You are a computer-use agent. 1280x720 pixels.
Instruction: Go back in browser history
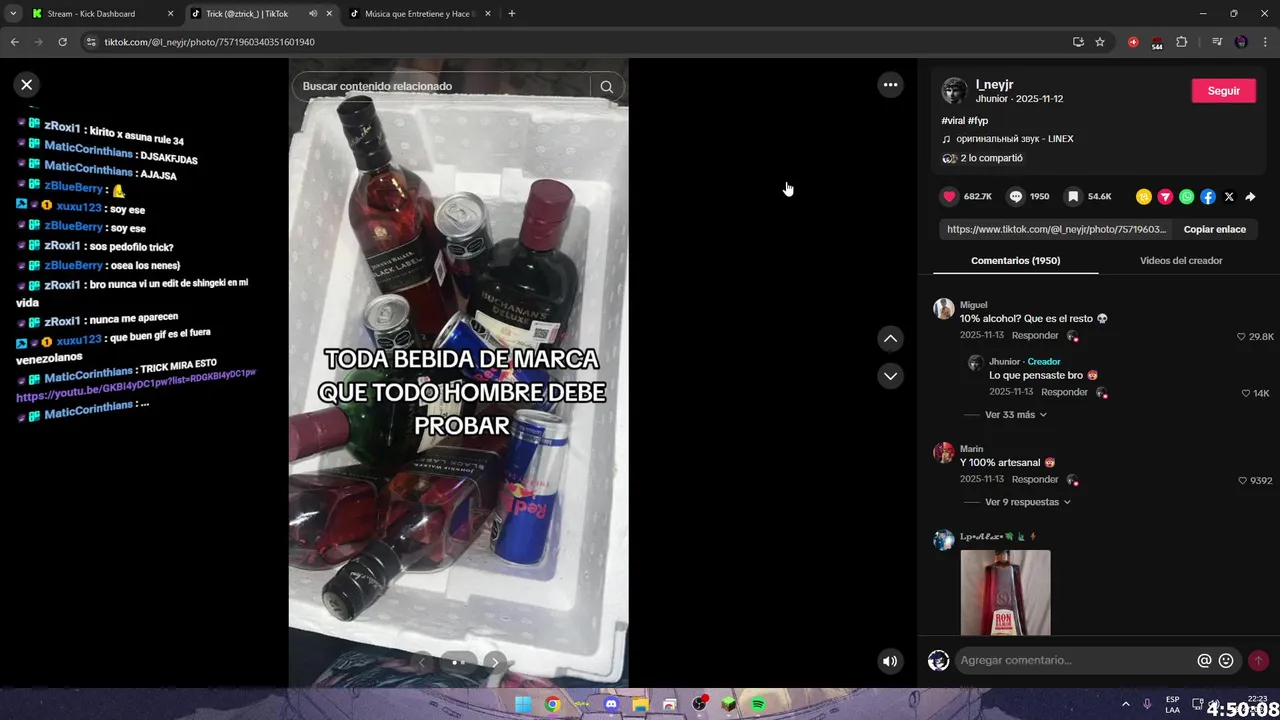tap(14, 42)
